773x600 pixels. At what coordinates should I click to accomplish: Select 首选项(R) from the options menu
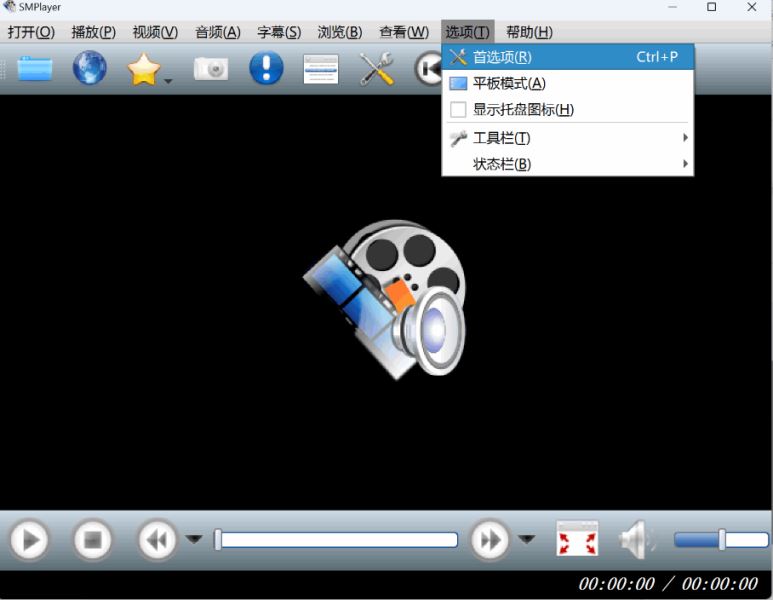coord(568,57)
